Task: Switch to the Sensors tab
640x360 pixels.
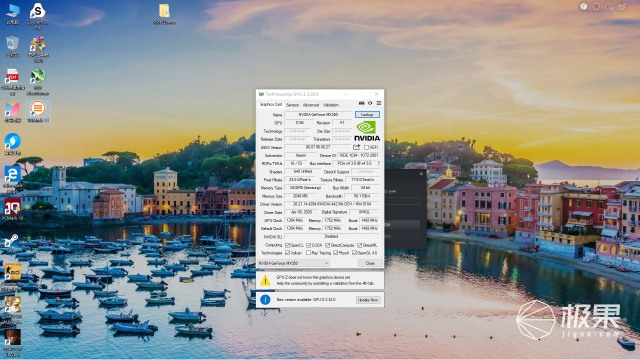Action: pos(293,105)
